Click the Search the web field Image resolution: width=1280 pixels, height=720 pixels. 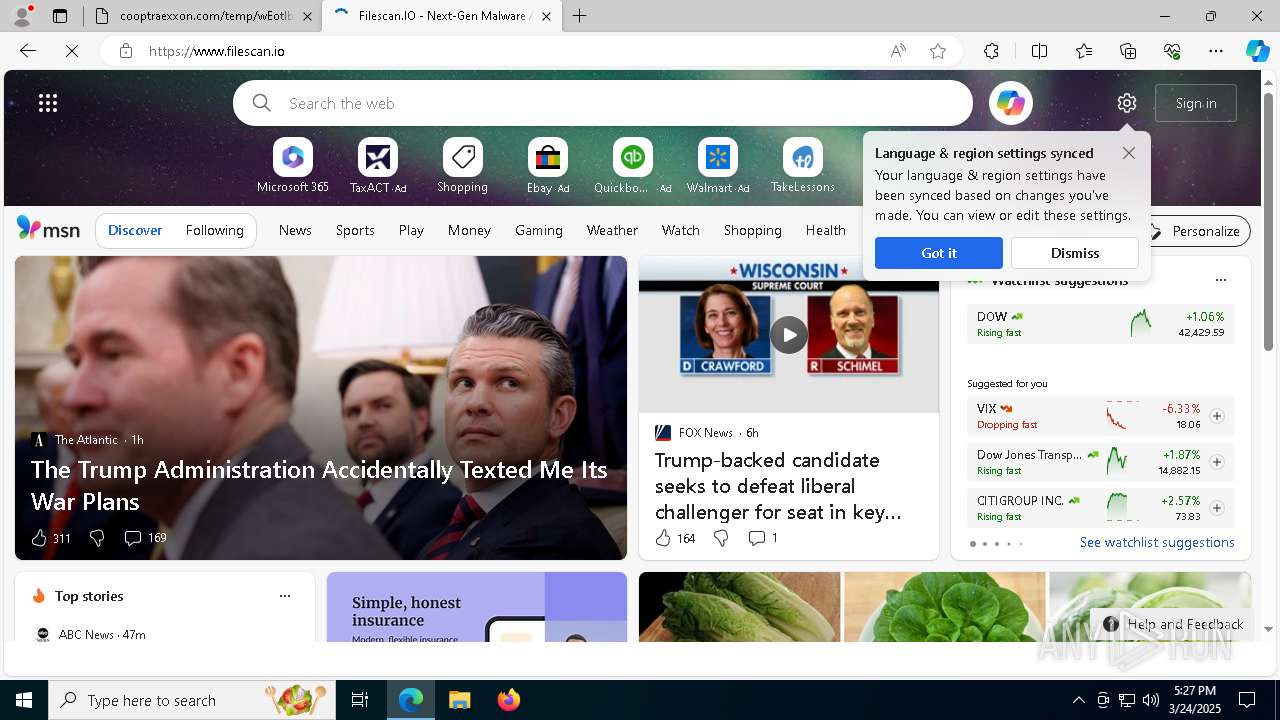pyautogui.click(x=602, y=103)
